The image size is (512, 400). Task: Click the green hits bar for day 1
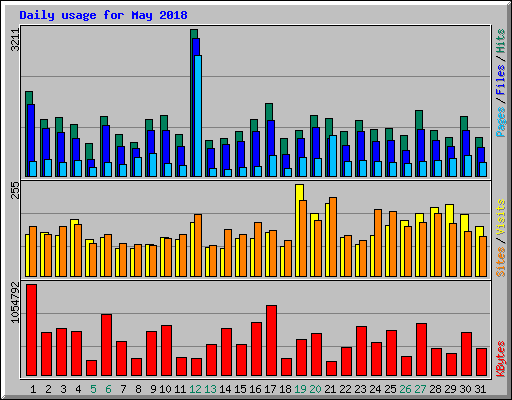tap(29, 97)
